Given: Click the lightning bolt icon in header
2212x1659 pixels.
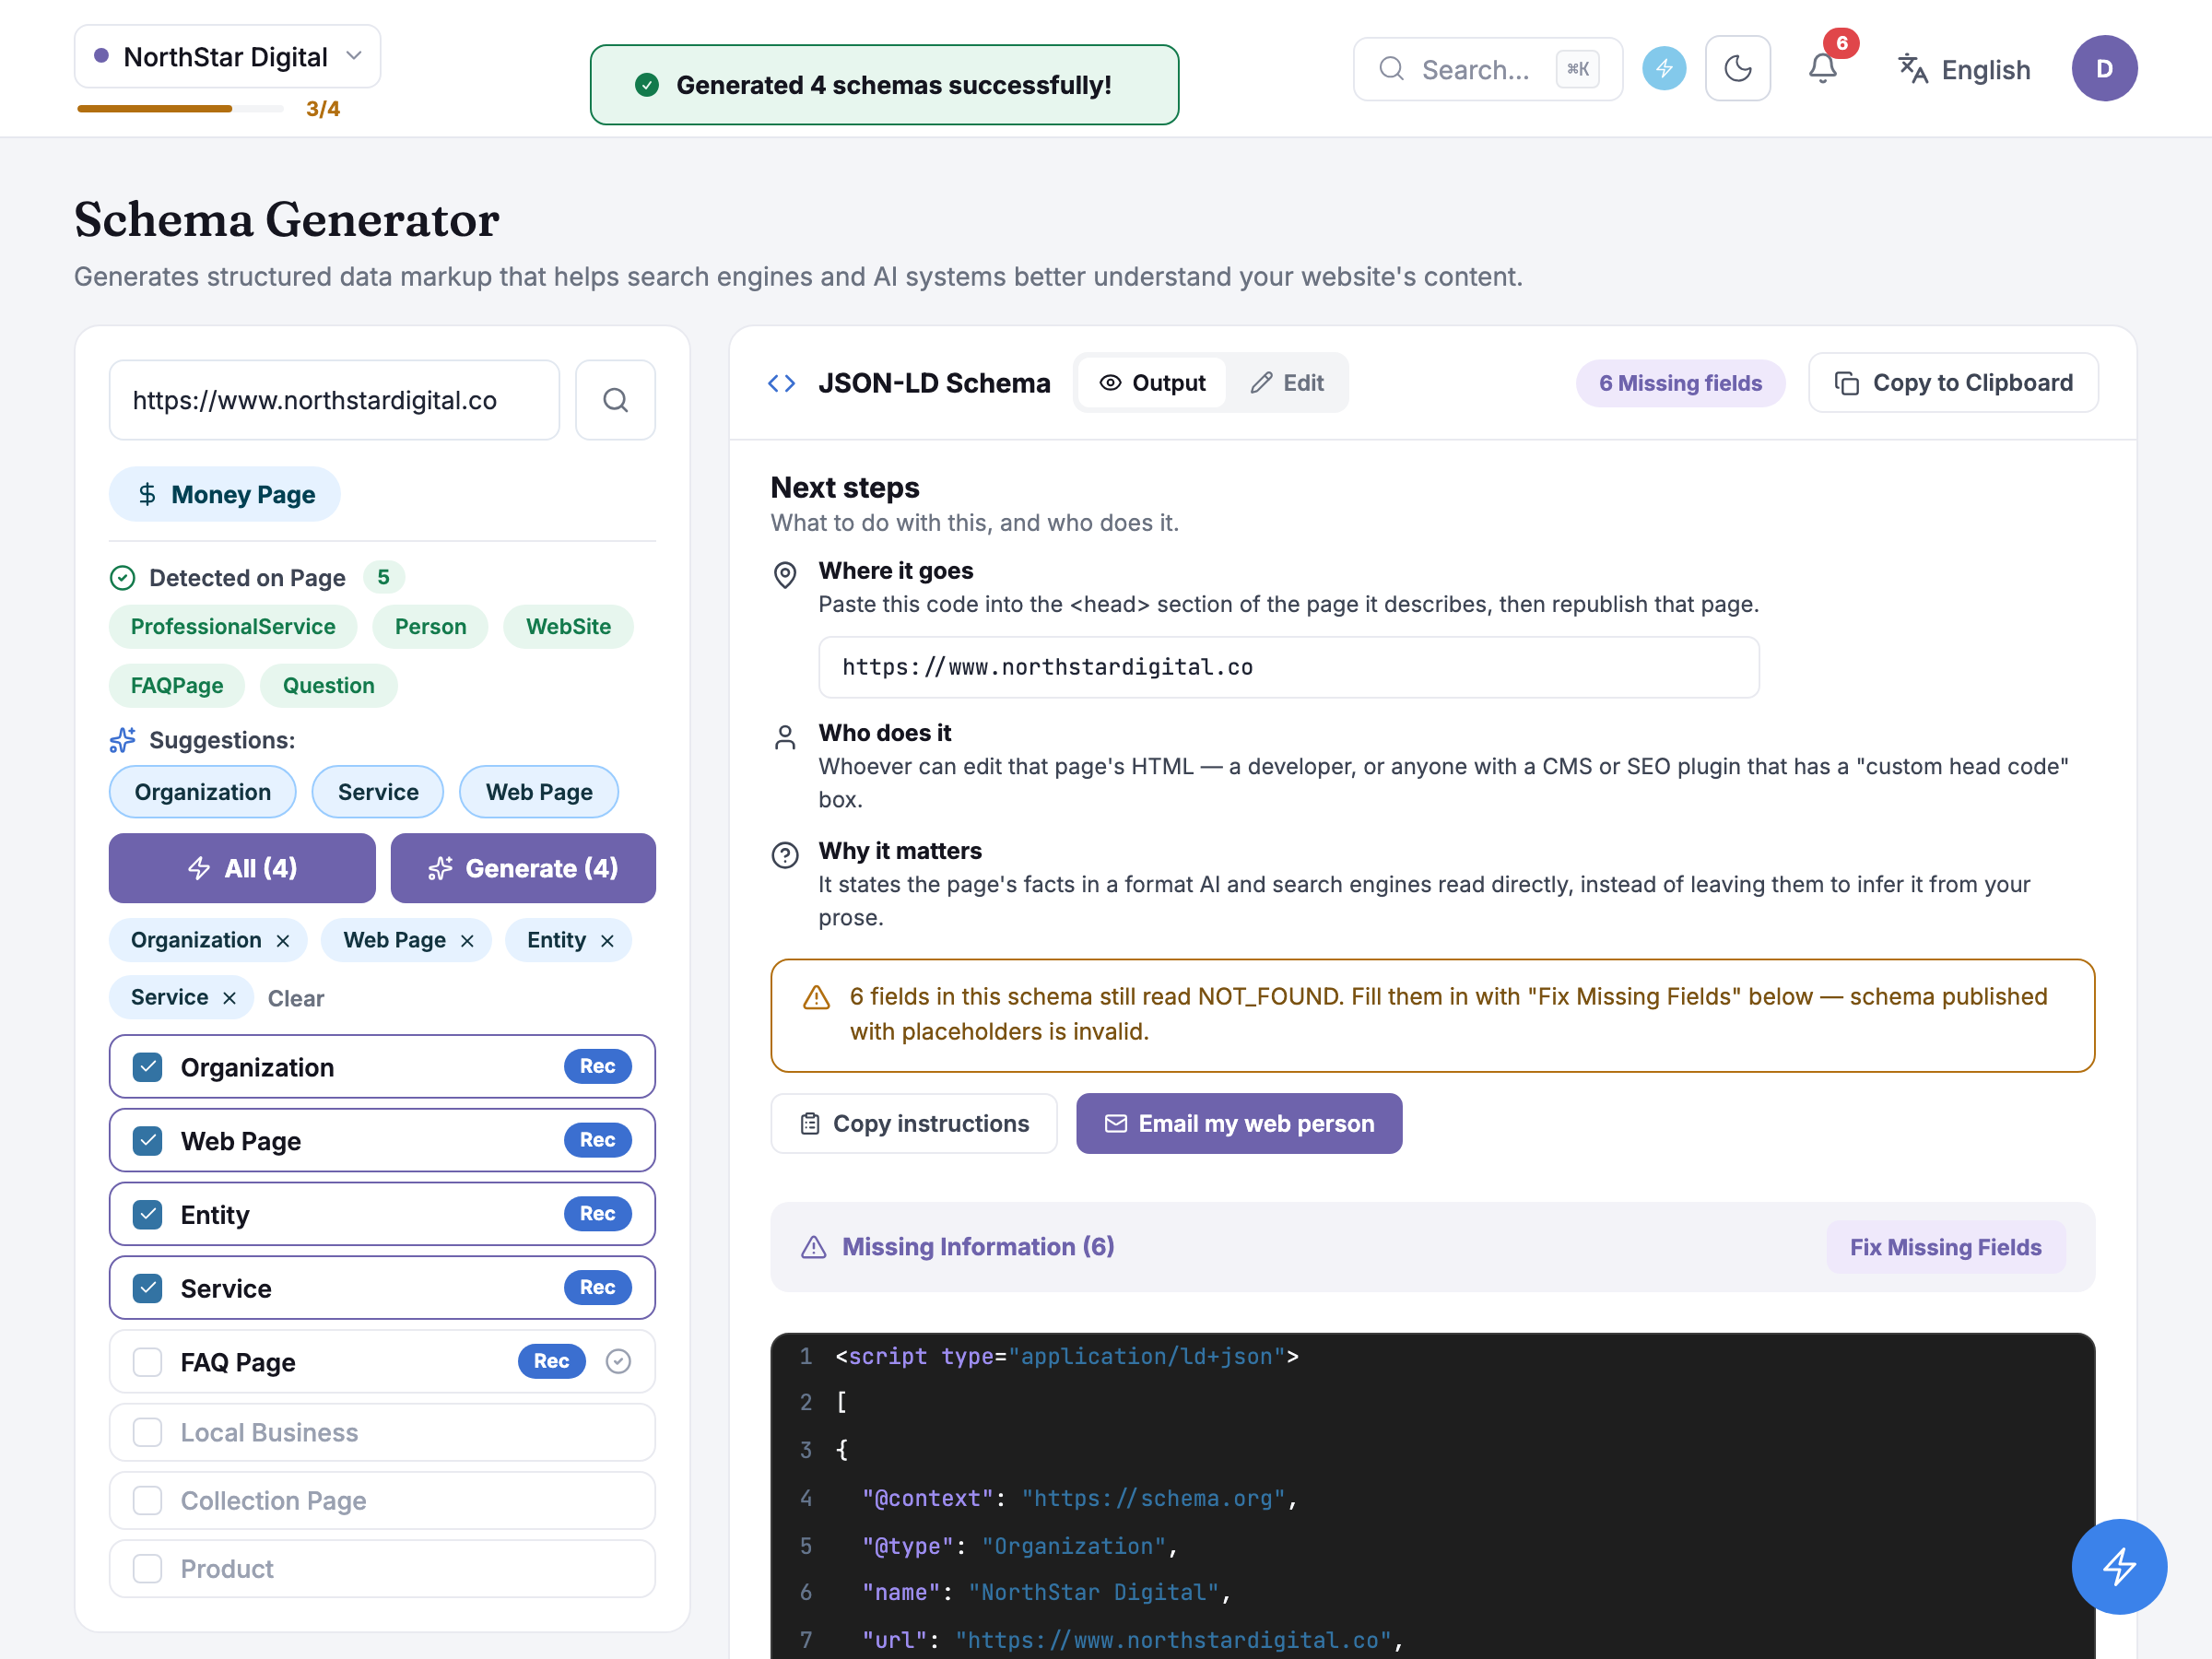Looking at the screenshot, I should pyautogui.click(x=1664, y=69).
